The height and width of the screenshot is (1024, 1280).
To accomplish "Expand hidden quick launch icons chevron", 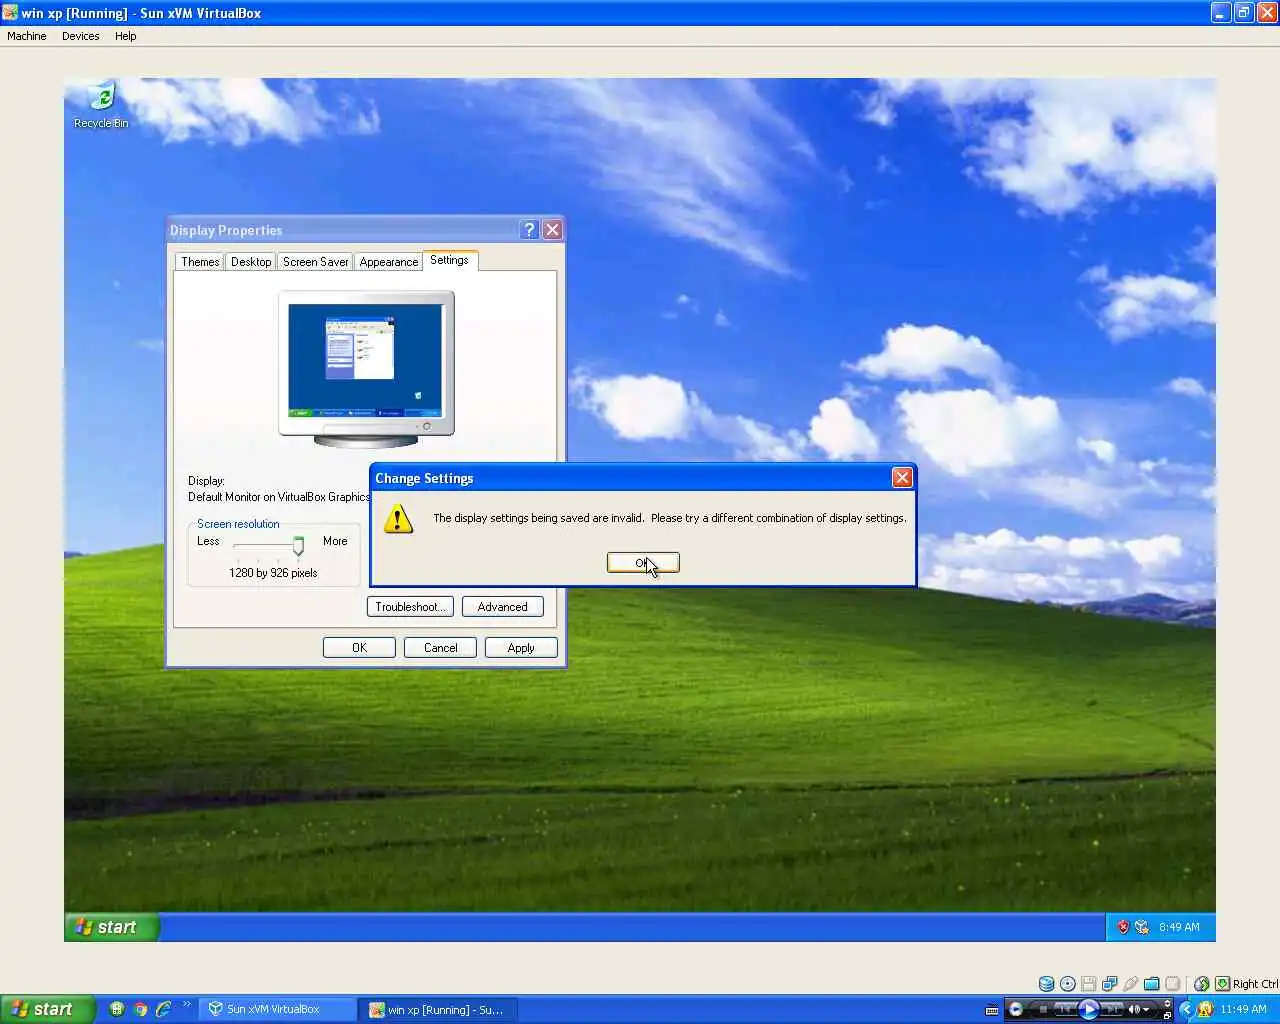I will pyautogui.click(x=186, y=1005).
